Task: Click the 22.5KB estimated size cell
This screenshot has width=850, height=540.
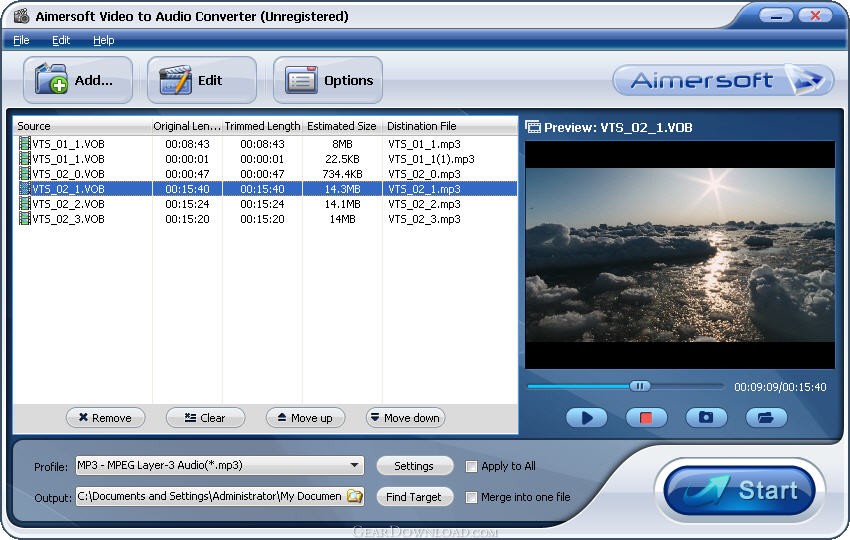Action: tap(342, 159)
